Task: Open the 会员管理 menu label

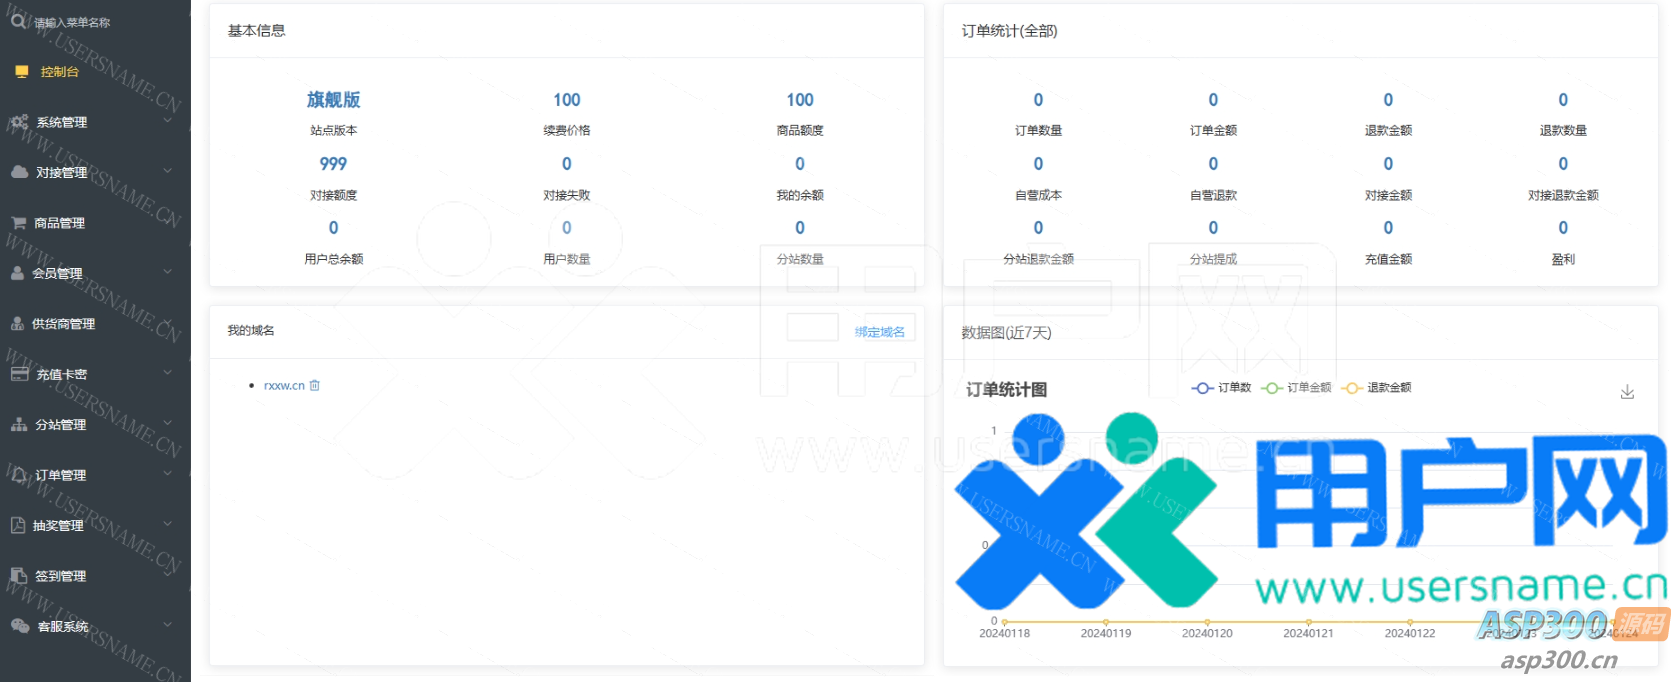Action: [x=58, y=273]
